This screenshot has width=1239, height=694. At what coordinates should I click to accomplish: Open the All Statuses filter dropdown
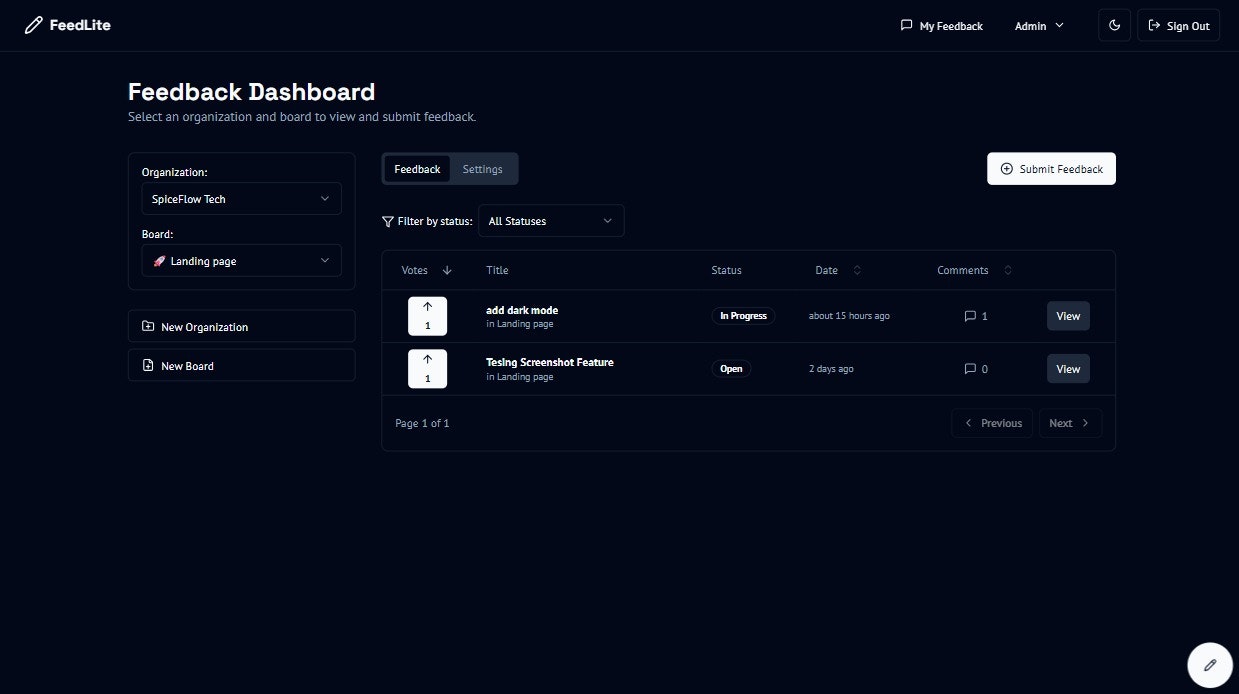coord(551,221)
